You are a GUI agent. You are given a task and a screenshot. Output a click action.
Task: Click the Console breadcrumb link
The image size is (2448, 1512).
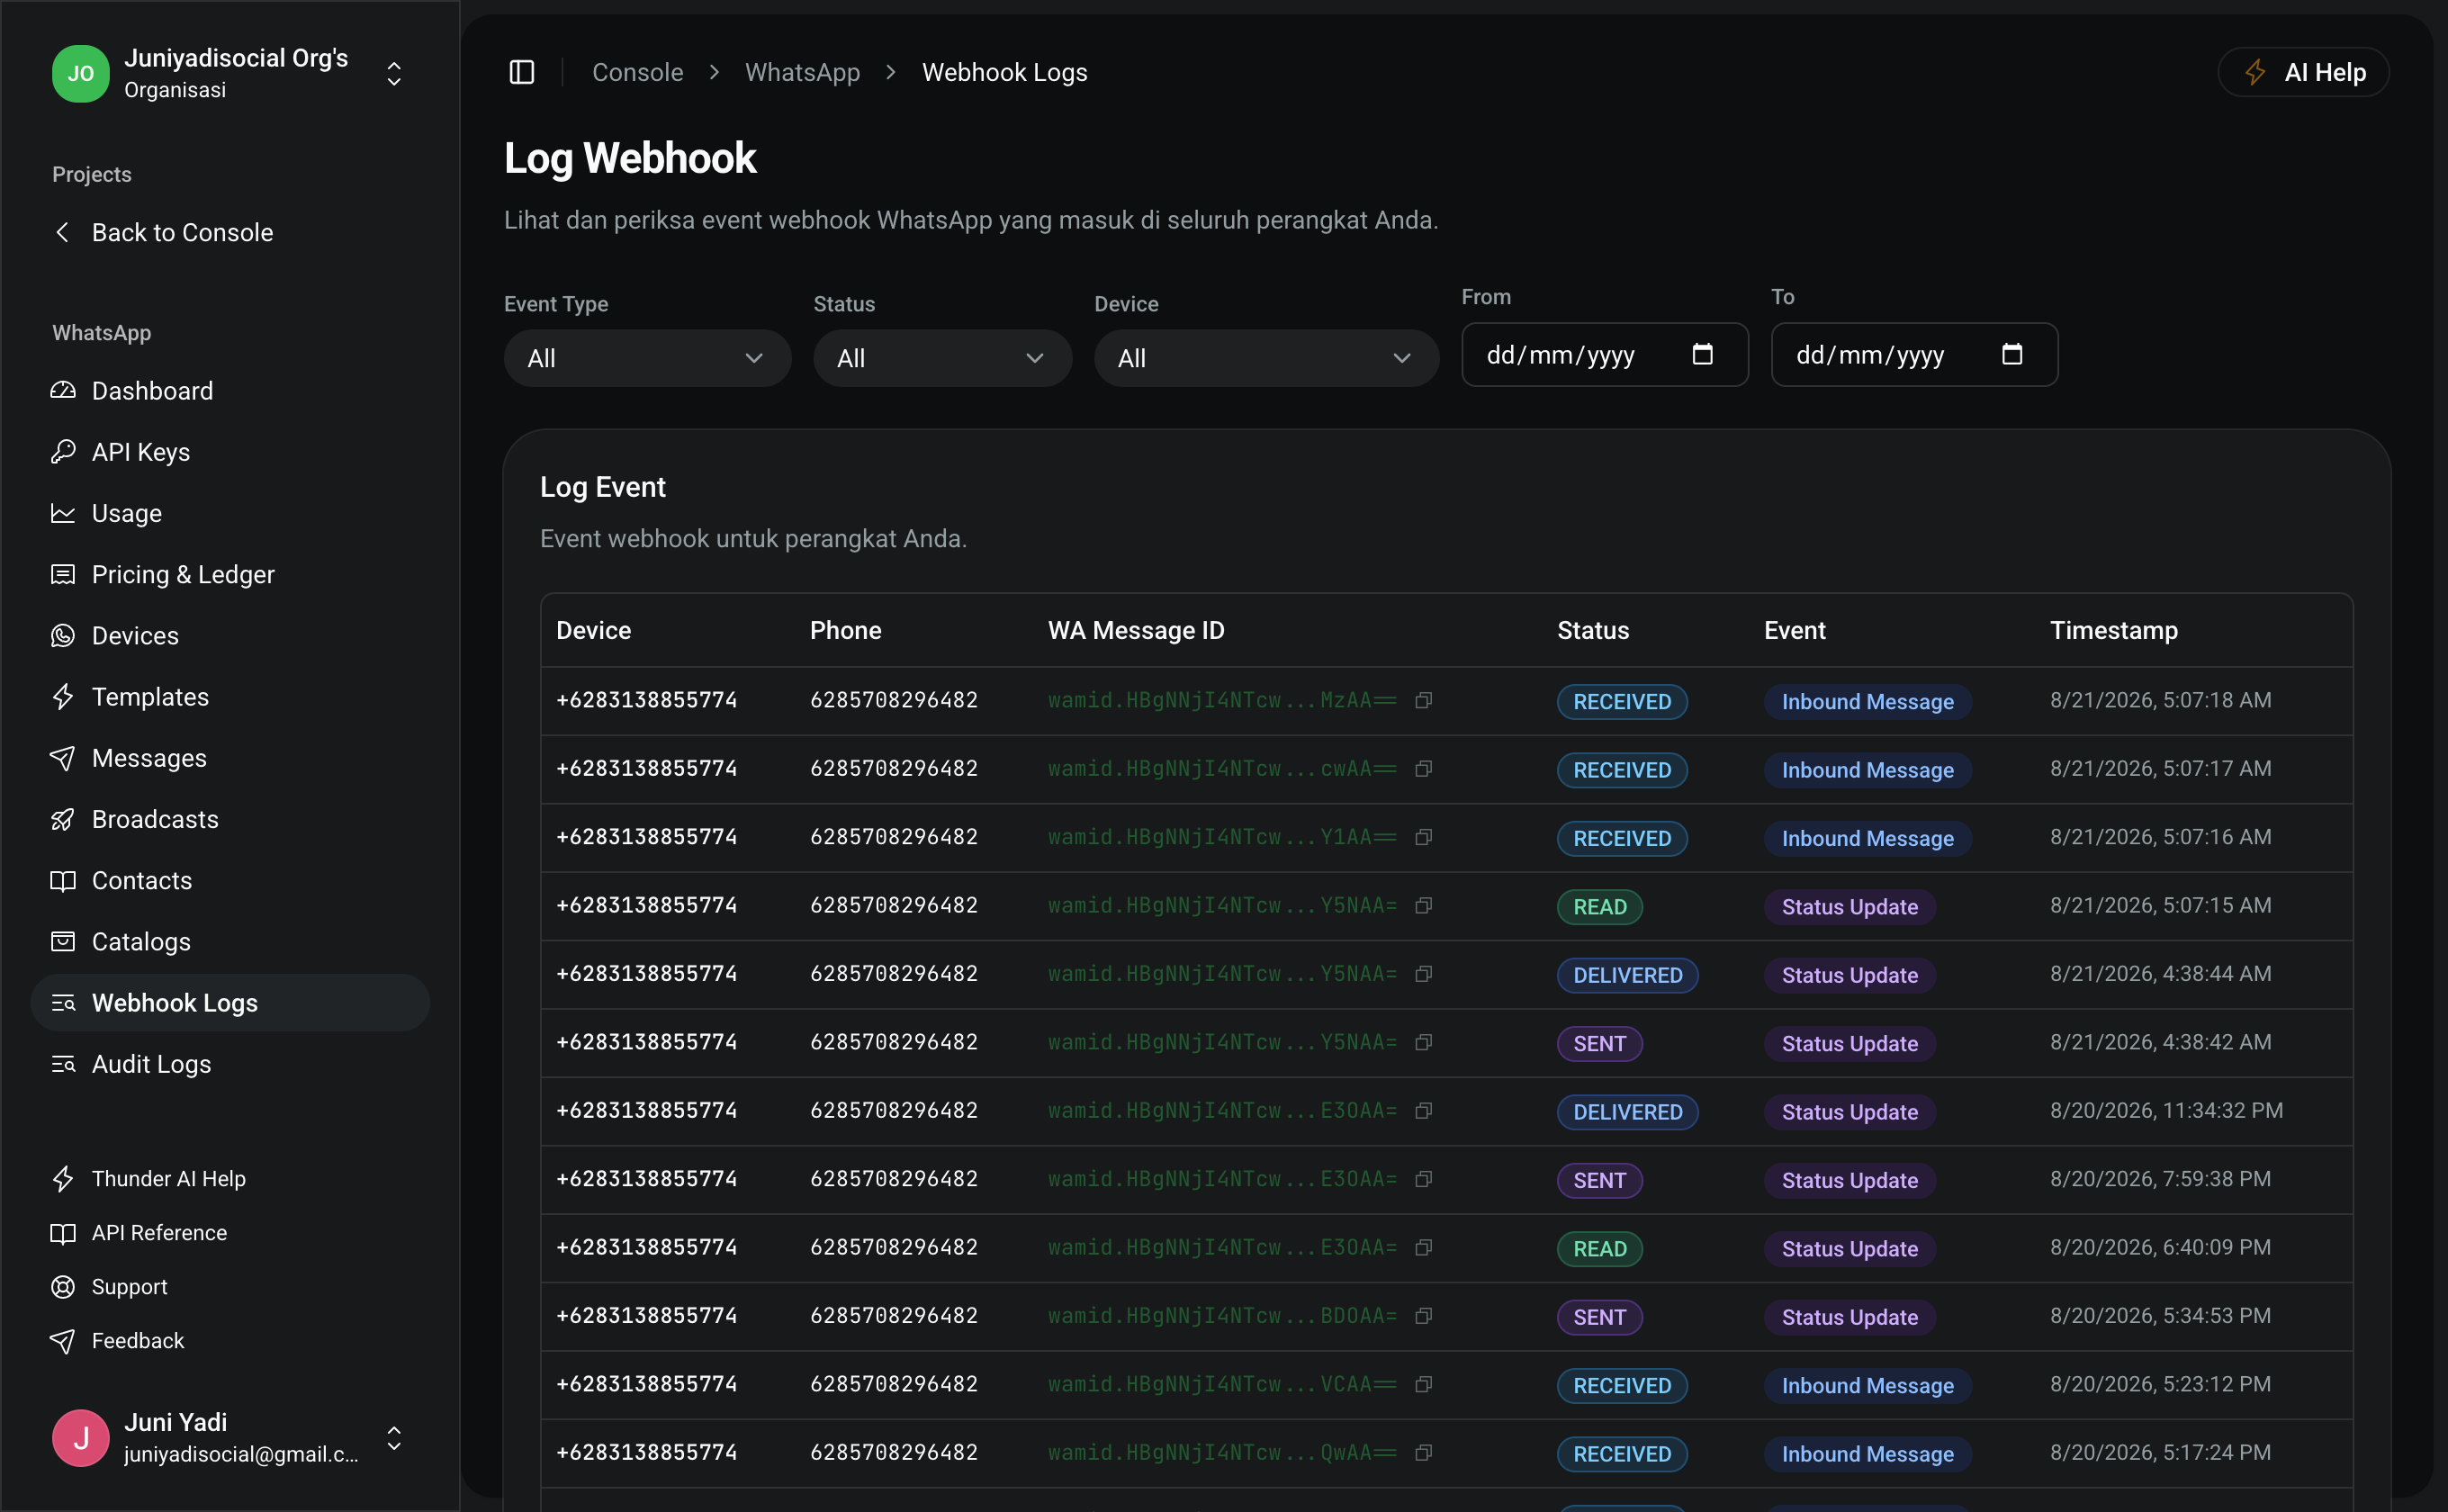click(x=637, y=72)
